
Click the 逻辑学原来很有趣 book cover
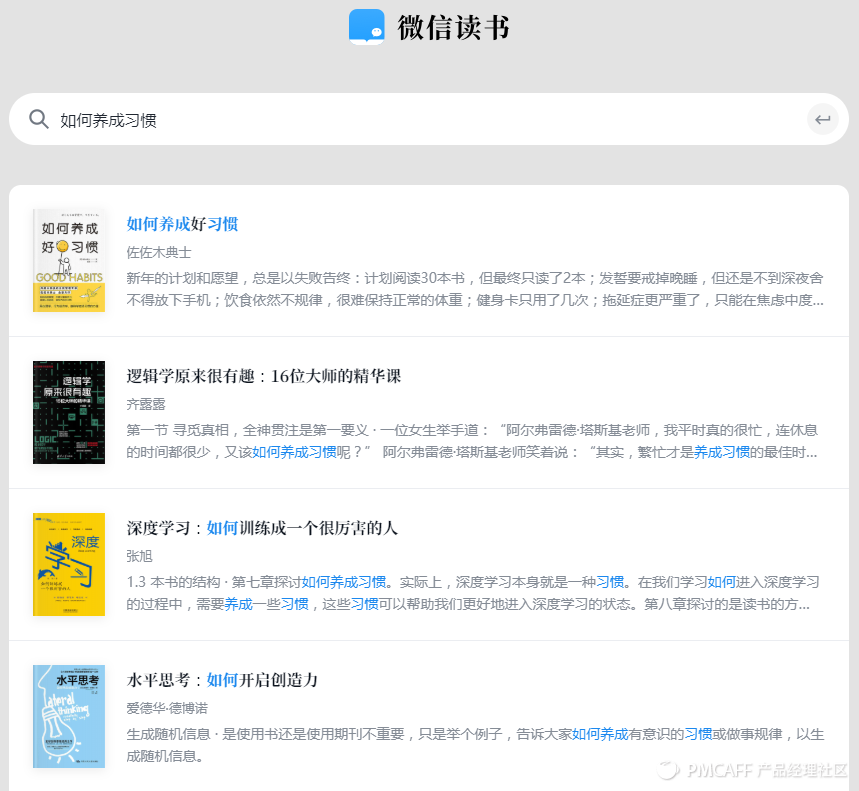(69, 412)
